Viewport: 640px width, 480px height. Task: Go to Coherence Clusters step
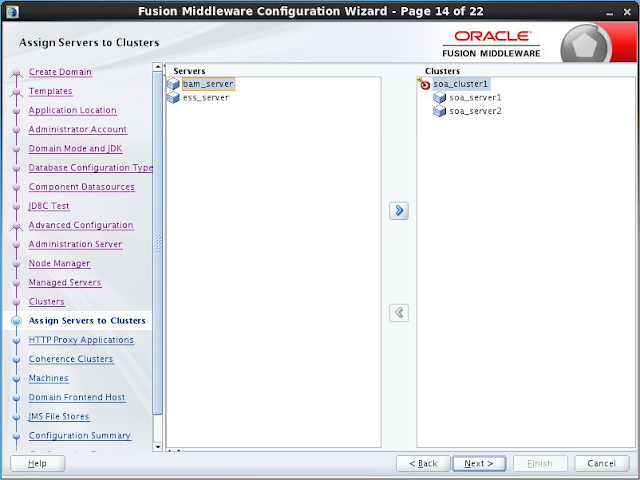pyautogui.click(x=71, y=359)
